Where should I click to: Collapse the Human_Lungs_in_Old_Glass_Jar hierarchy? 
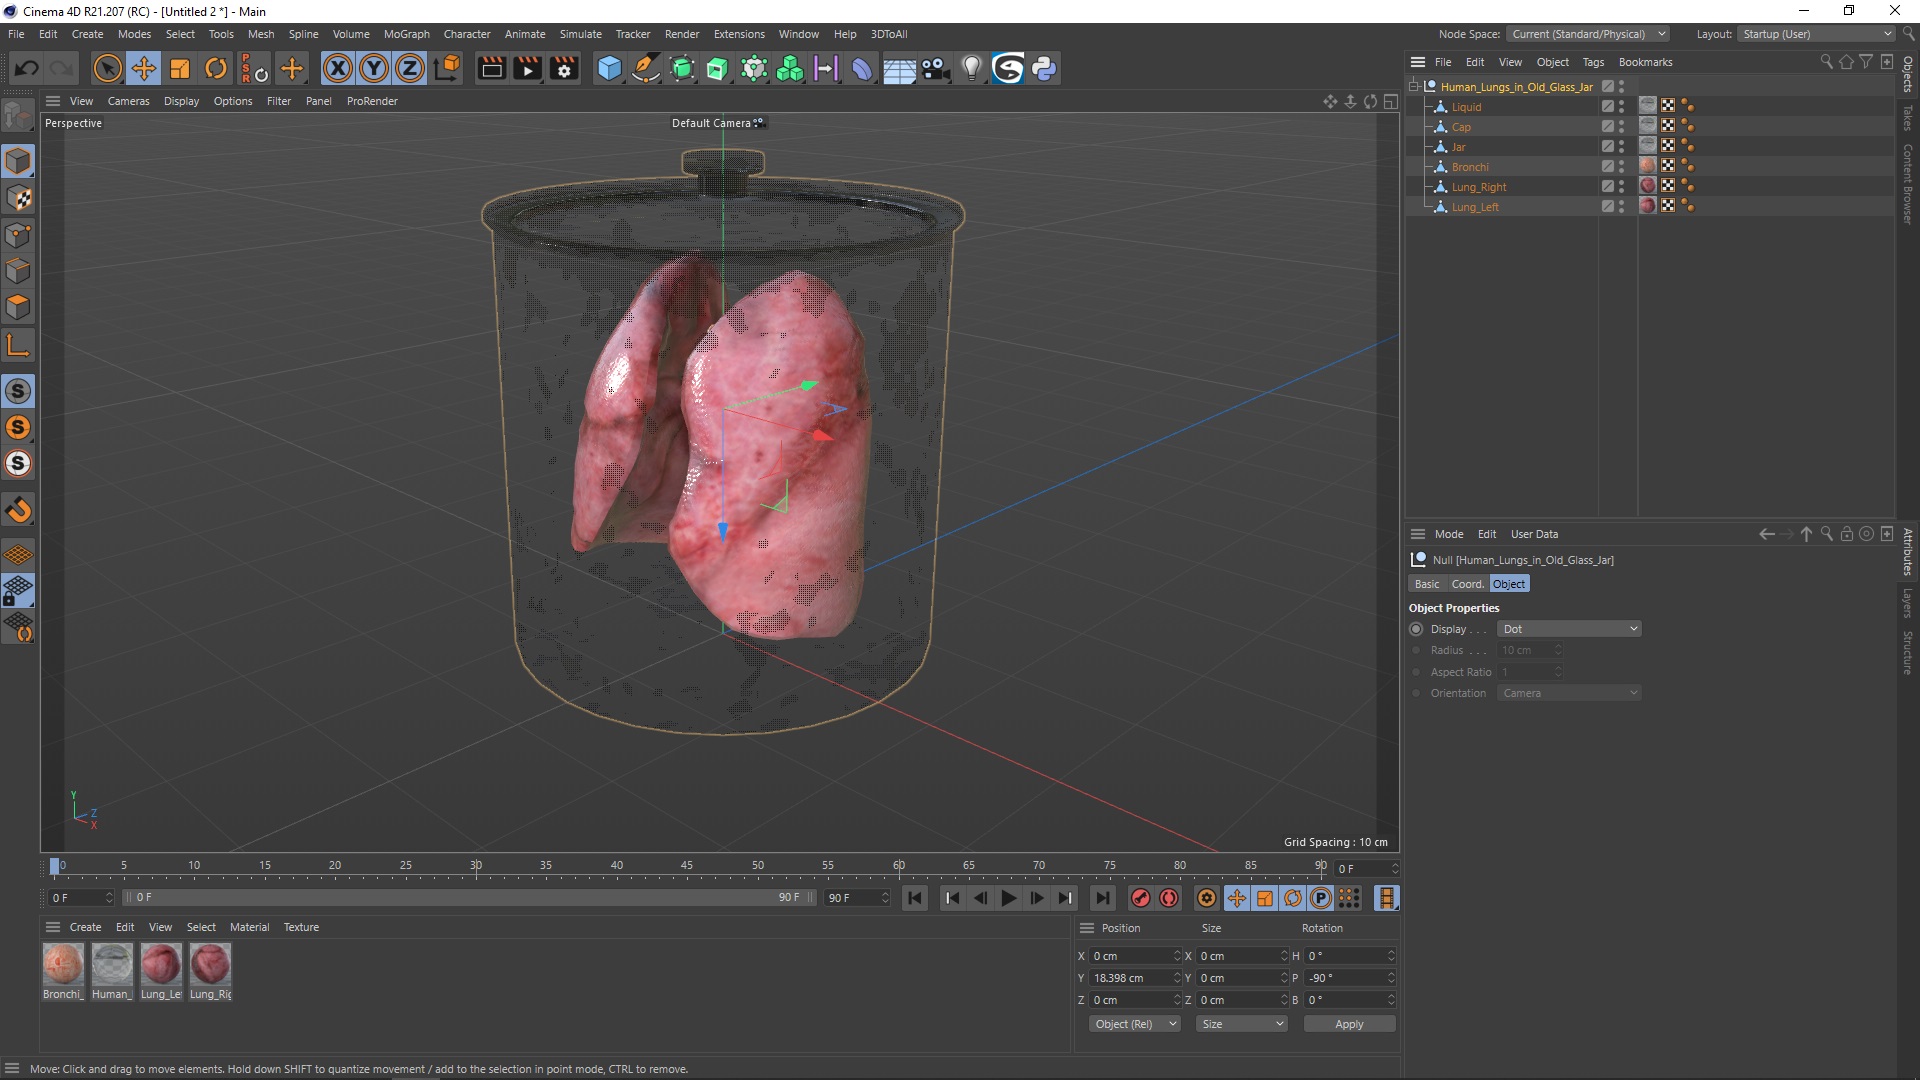pos(1414,87)
